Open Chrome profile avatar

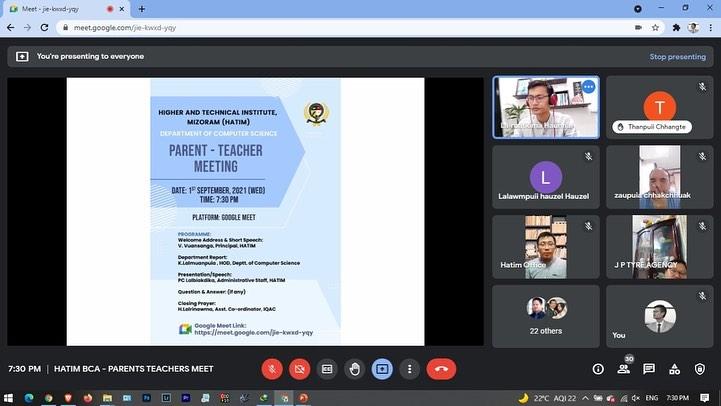[x=693, y=28]
